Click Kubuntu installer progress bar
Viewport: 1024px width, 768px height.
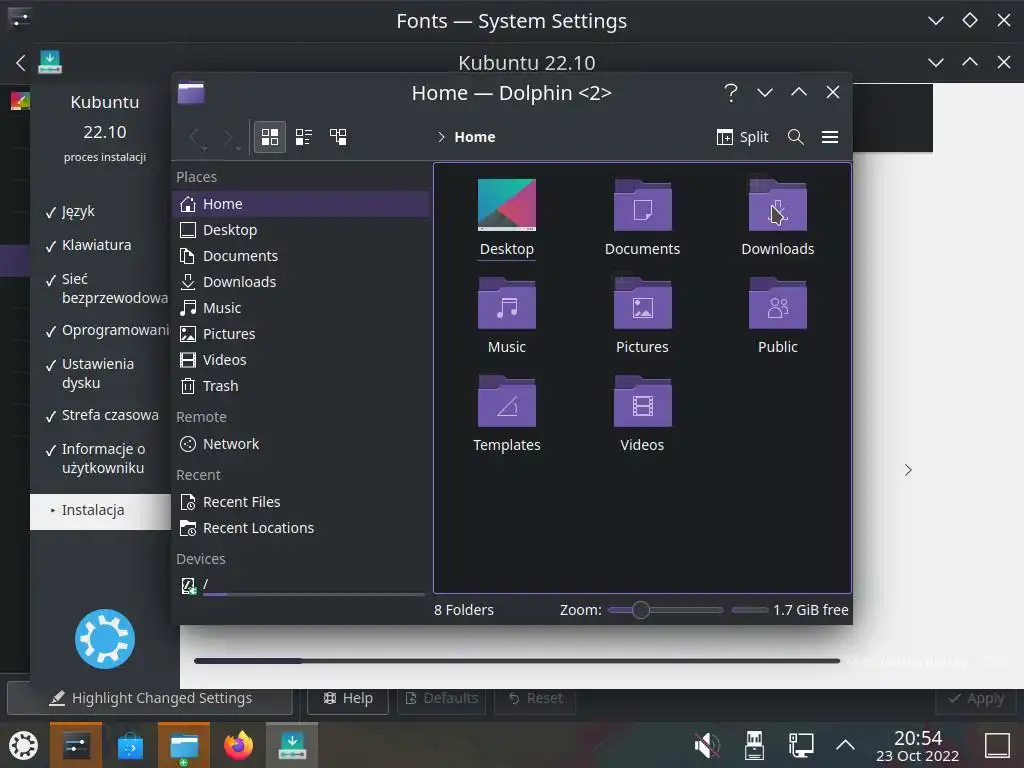517,661
